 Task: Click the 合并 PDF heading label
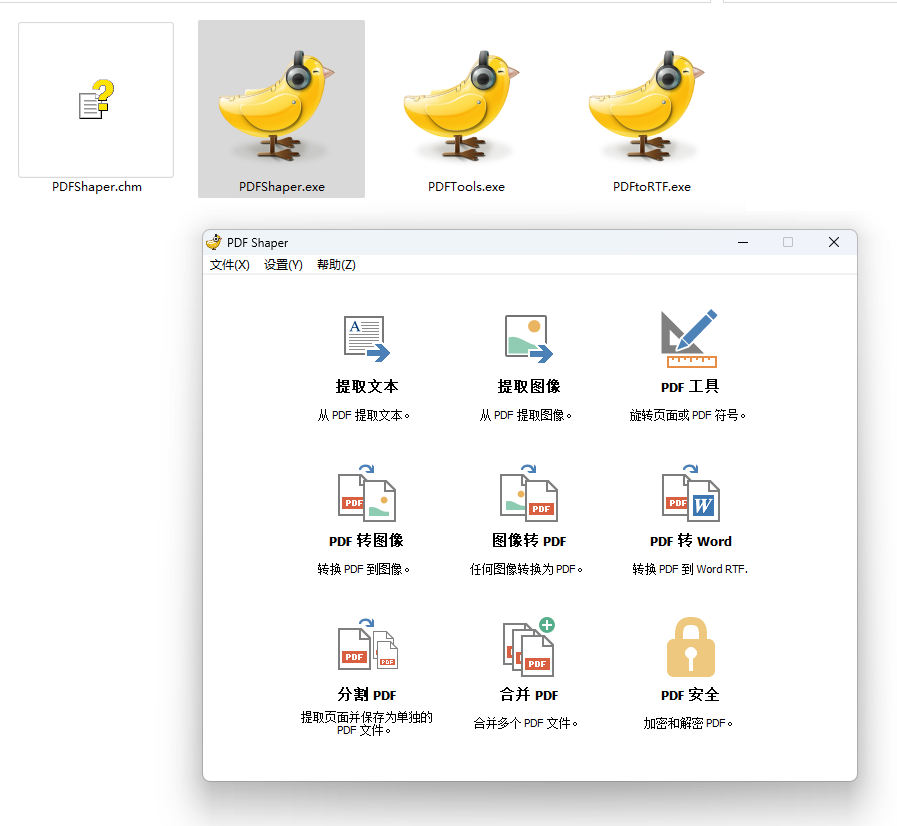529,694
